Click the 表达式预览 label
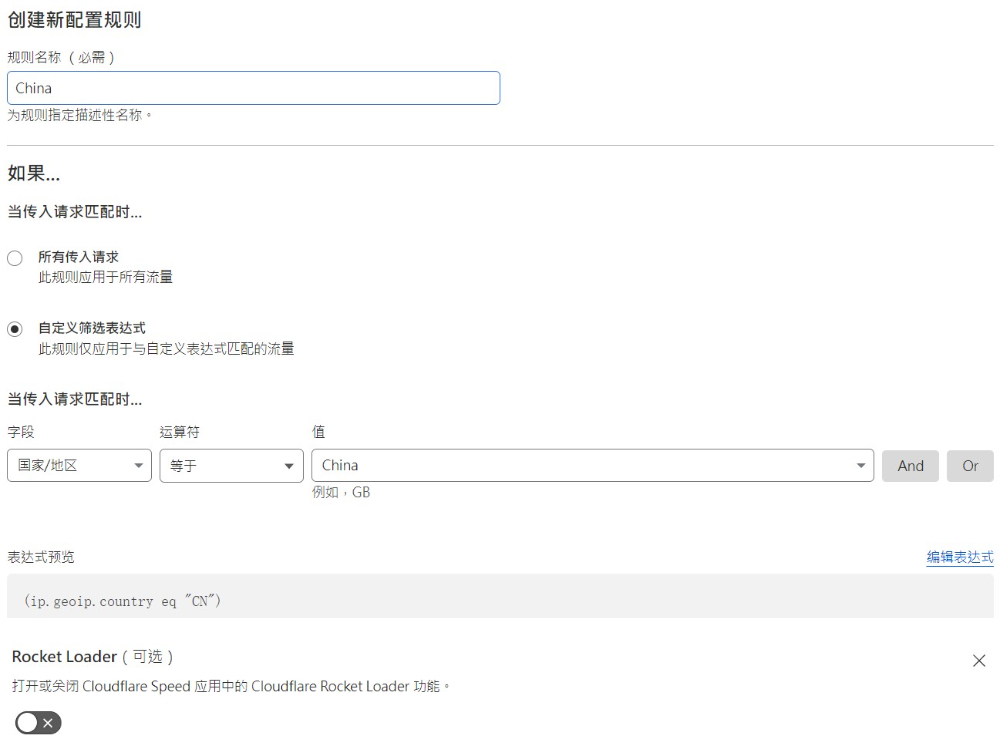 41,557
